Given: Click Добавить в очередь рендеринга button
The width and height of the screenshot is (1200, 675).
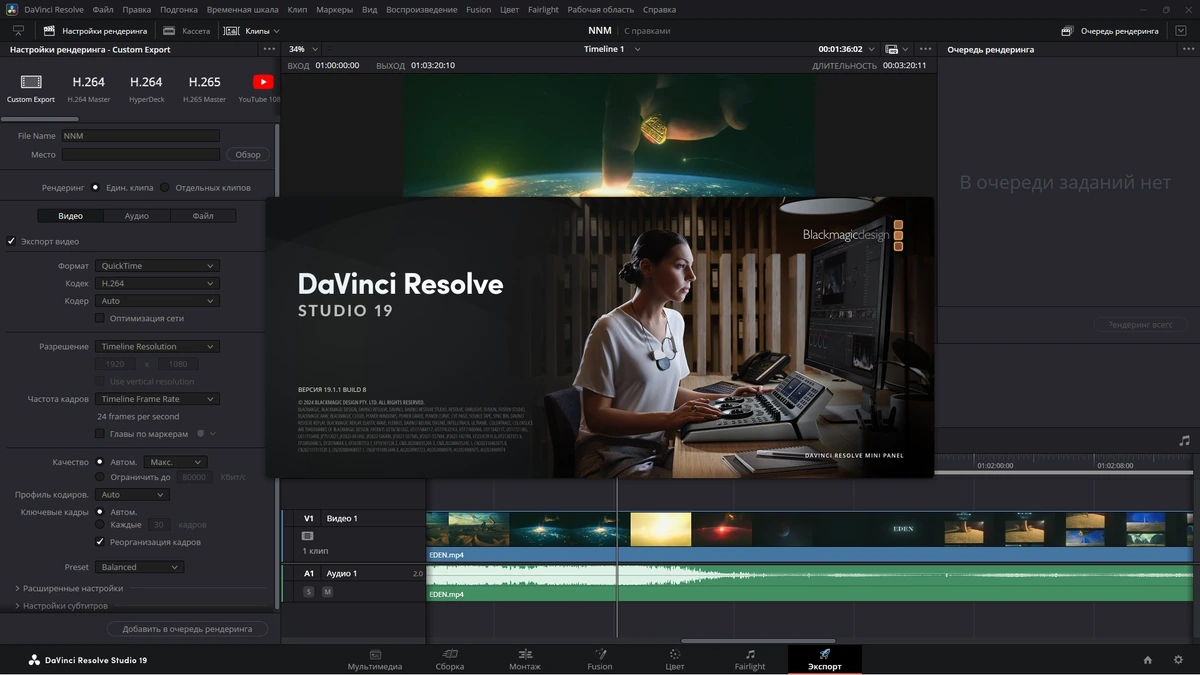Looking at the screenshot, I should 187,629.
